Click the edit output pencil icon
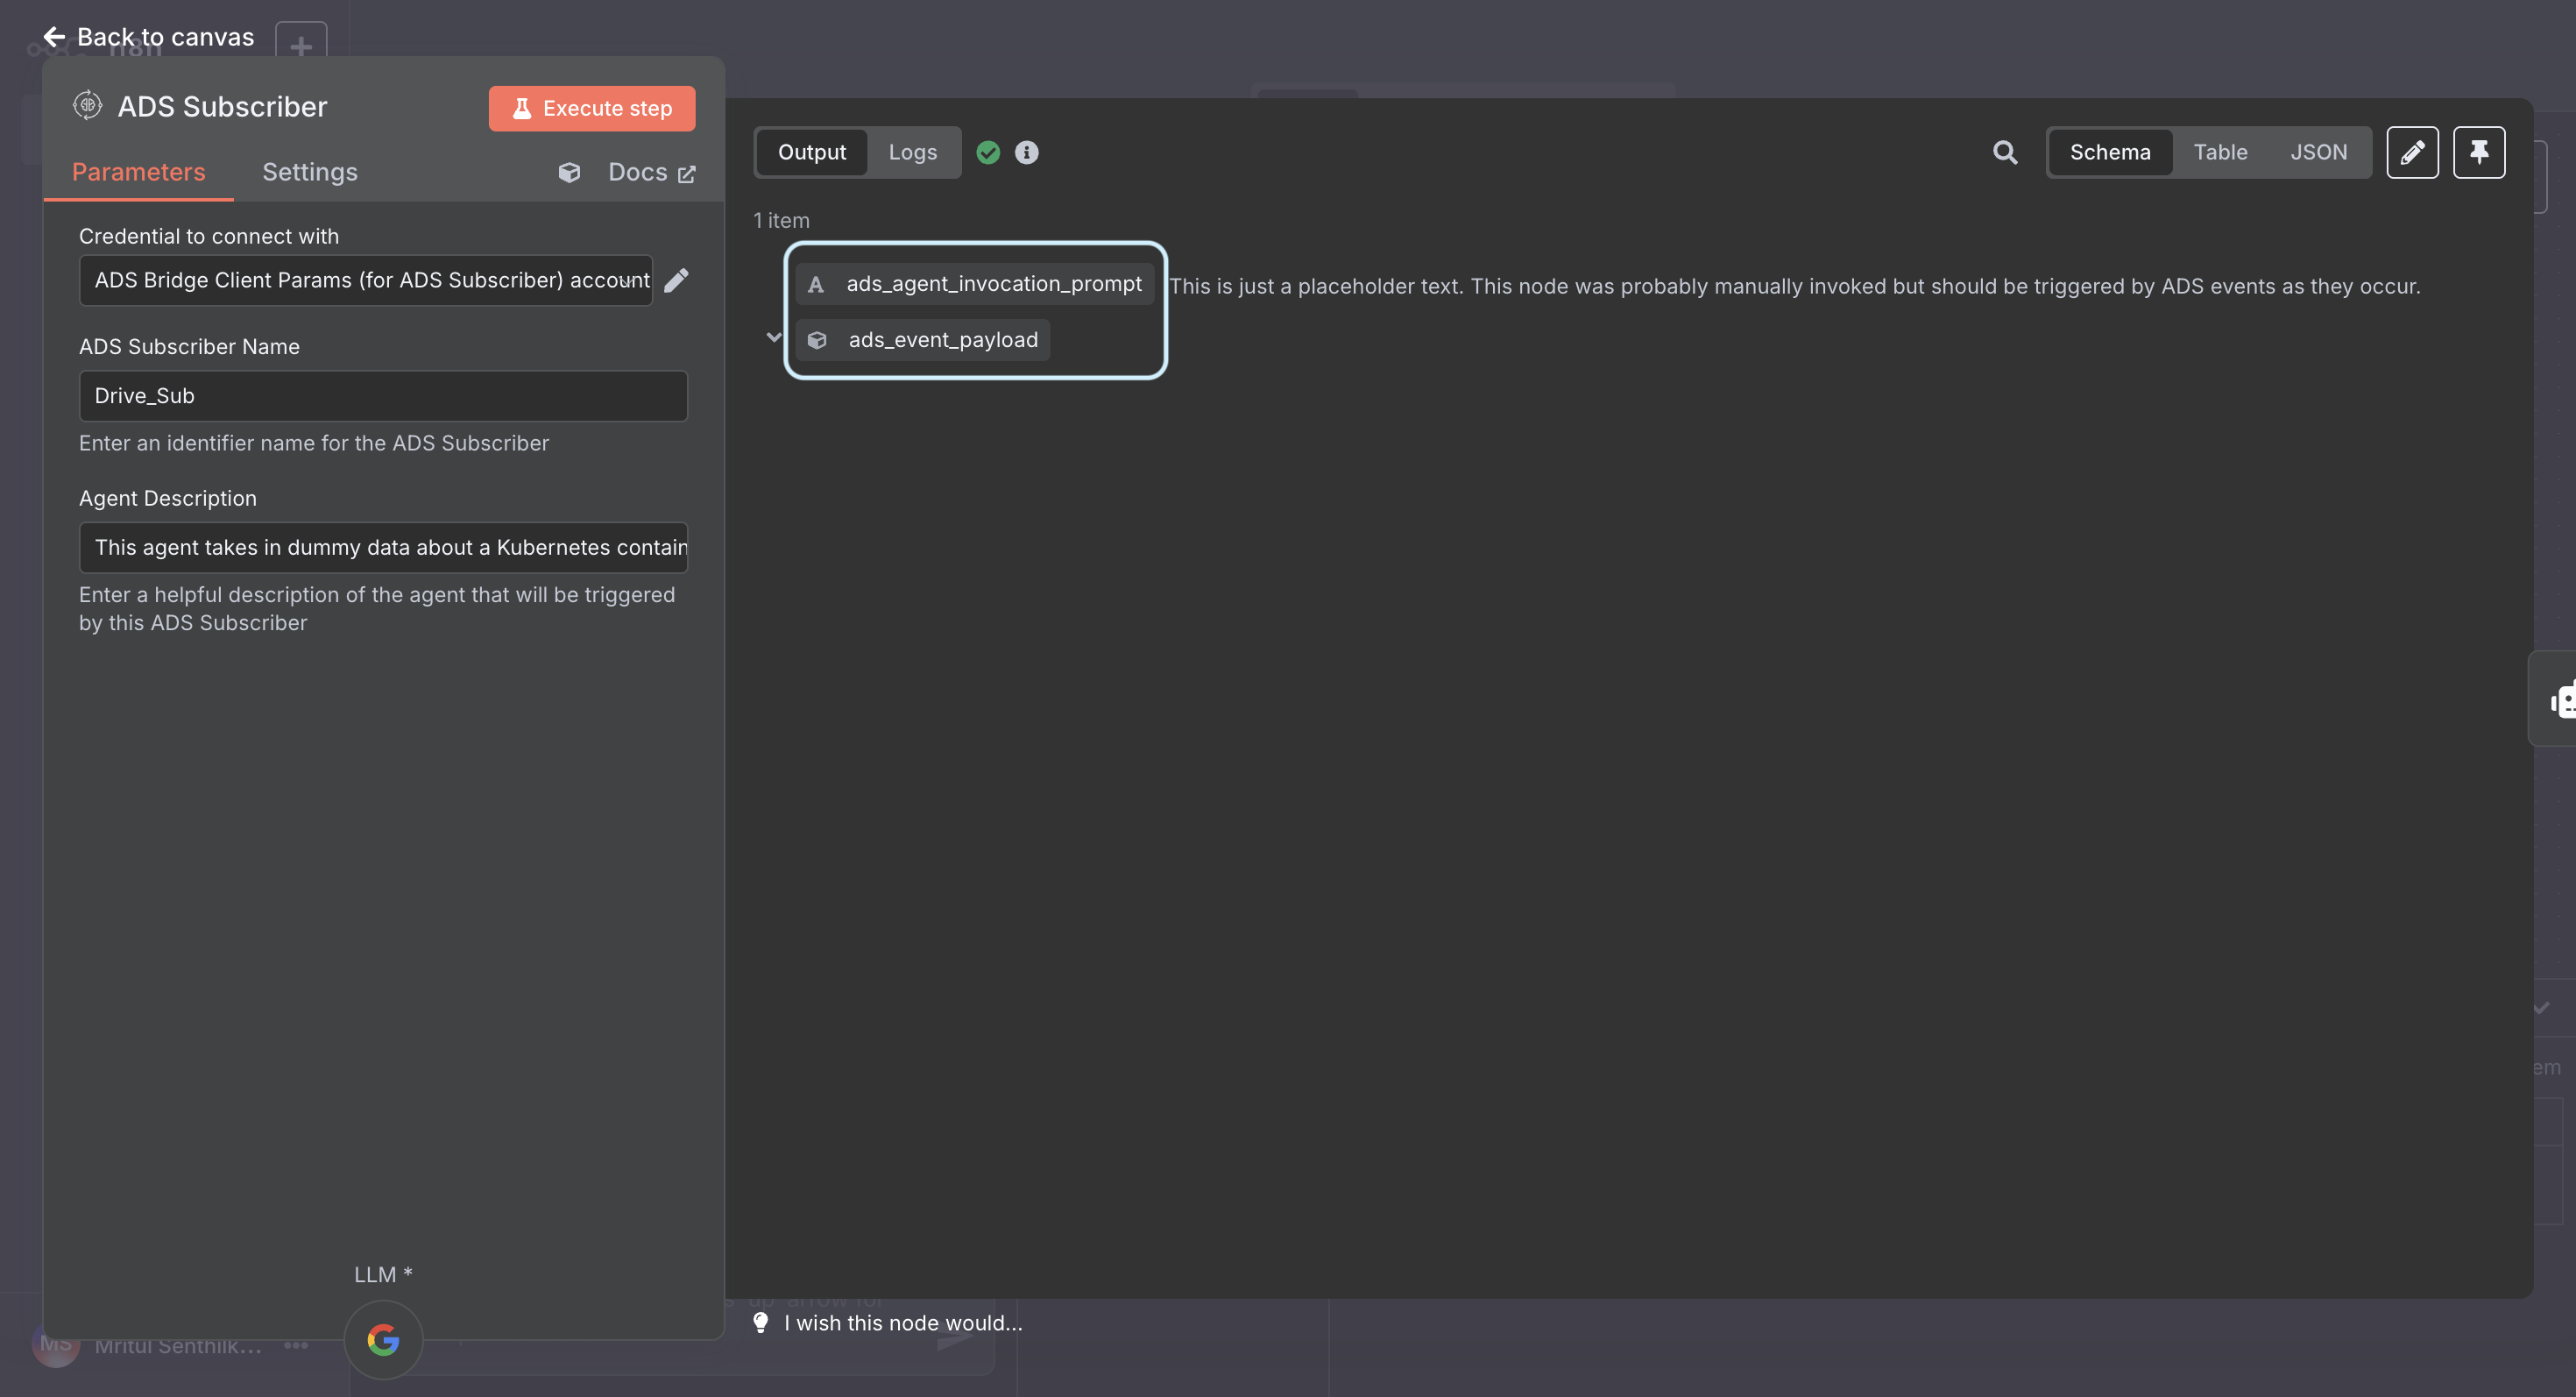The height and width of the screenshot is (1397, 2576). [2413, 152]
